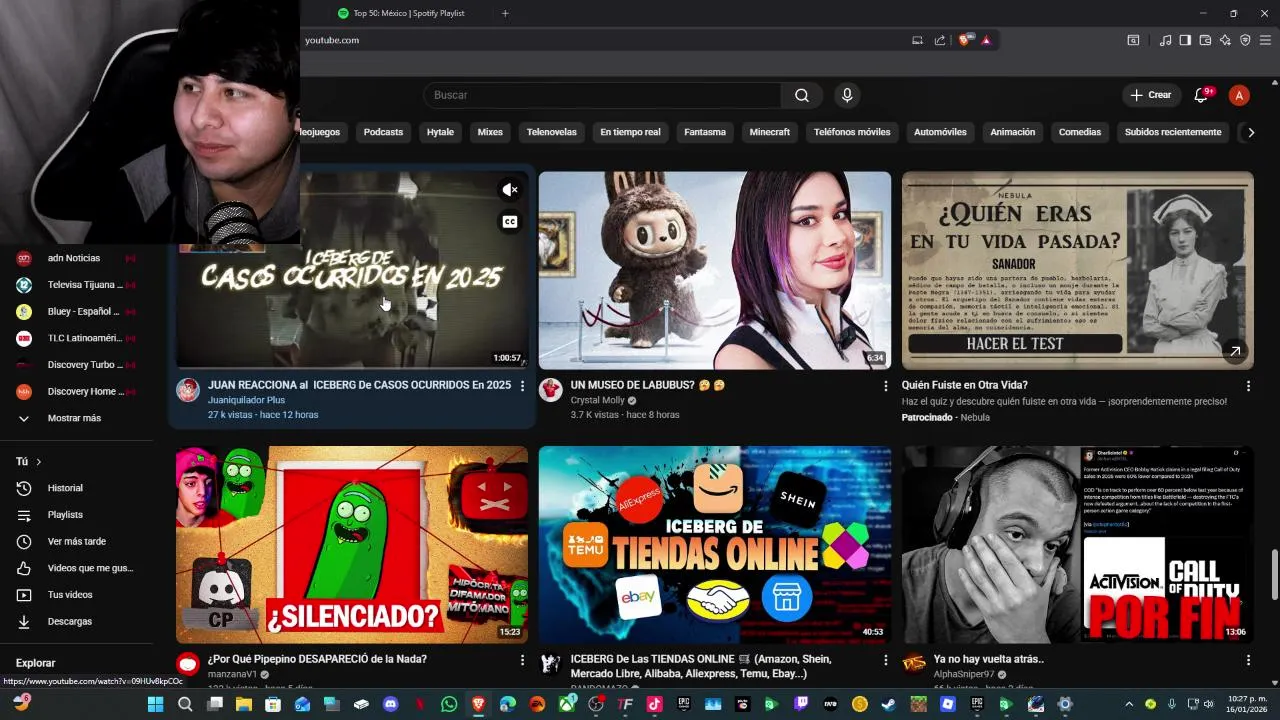The height and width of the screenshot is (720, 1280).
Task: Open options for Ya no hay vuelta atrás video
Action: click(1248, 660)
